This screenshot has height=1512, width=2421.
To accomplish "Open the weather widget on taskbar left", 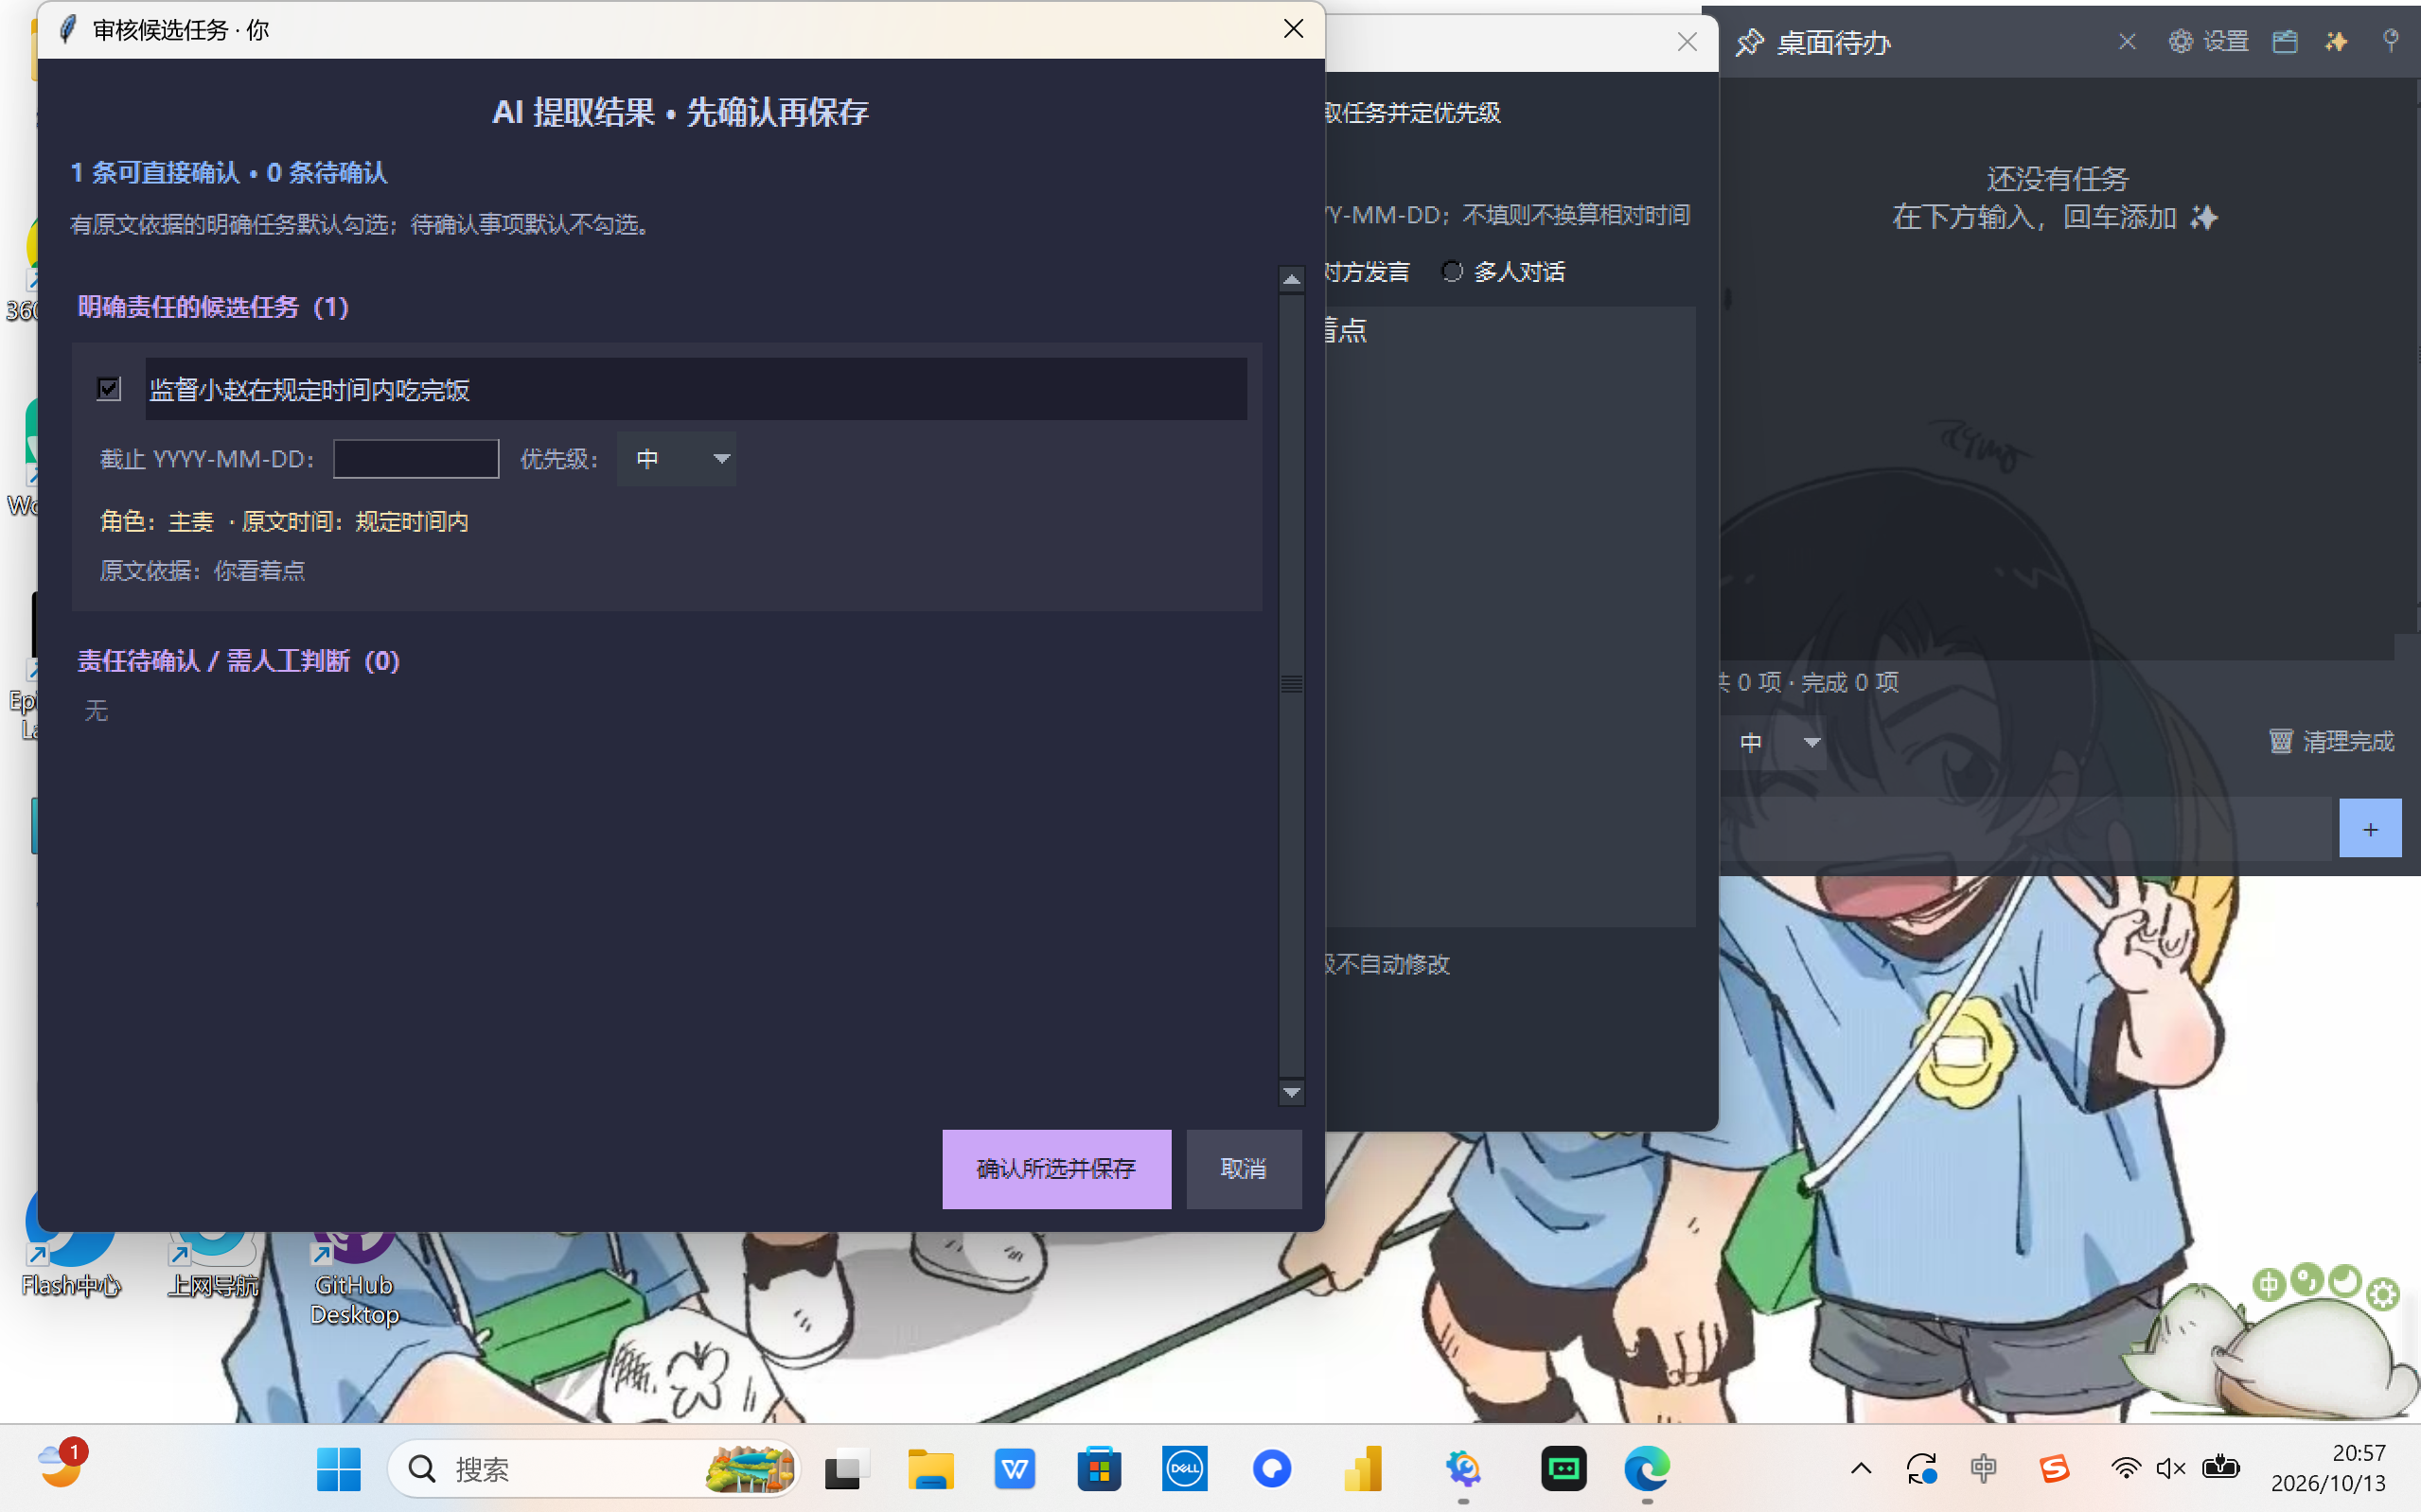I will click(62, 1466).
